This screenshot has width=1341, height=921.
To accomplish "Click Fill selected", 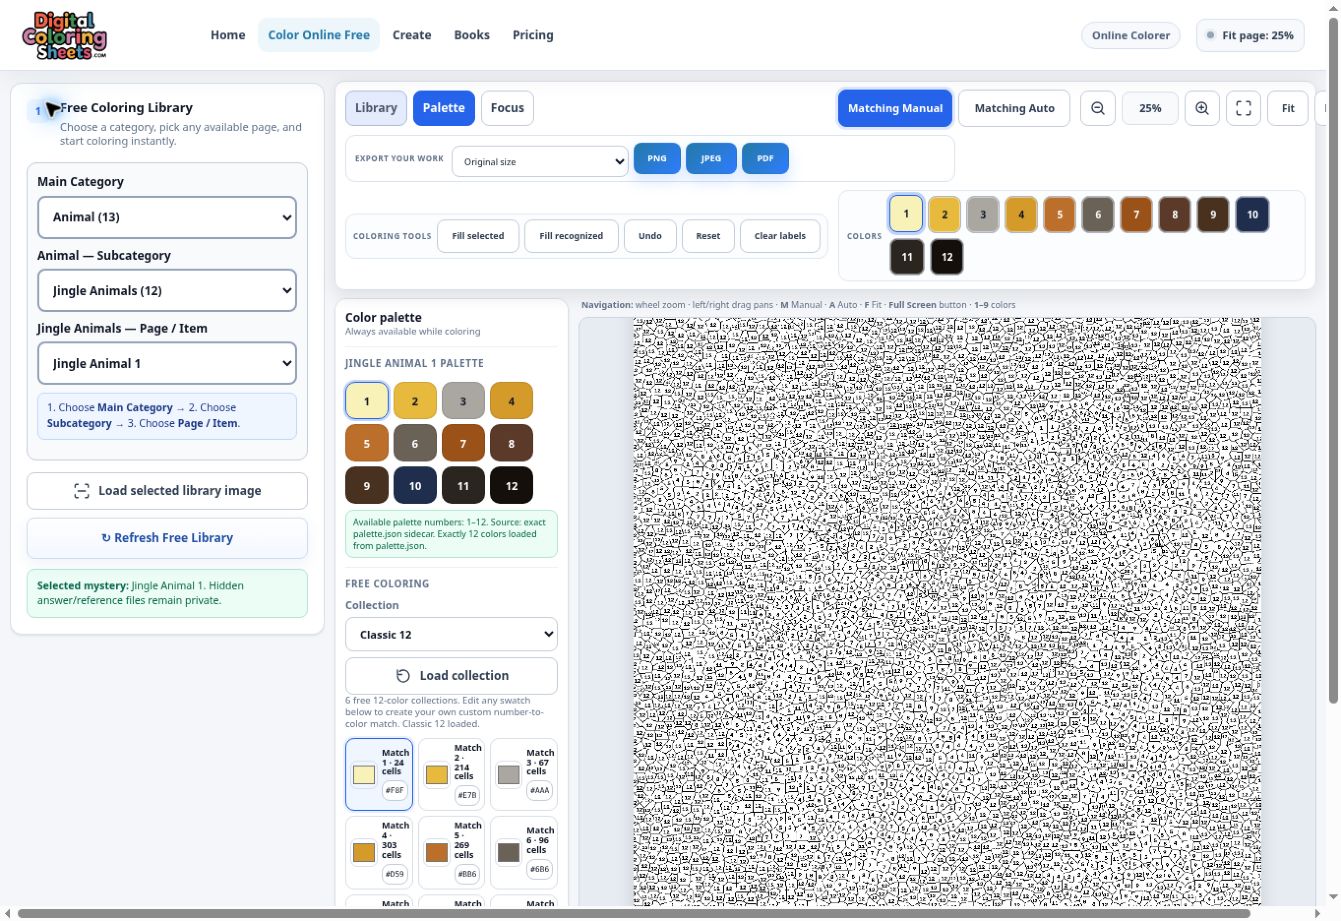I will (x=478, y=236).
